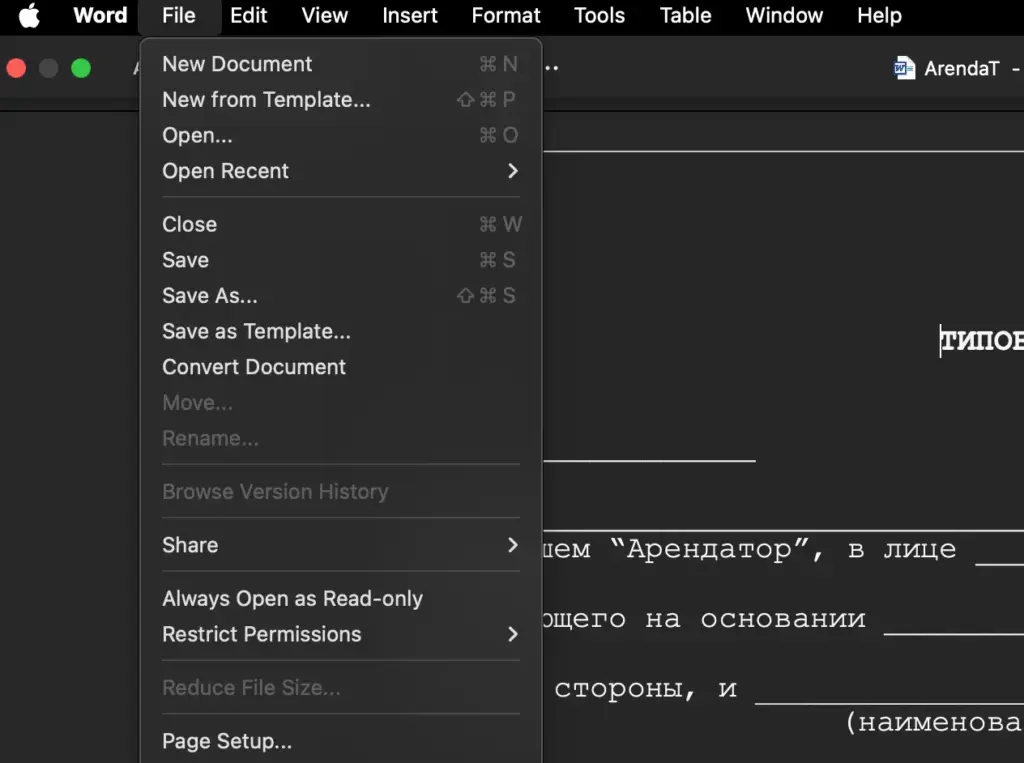Click the word "Арендатор" in the document
This screenshot has height=763, width=1024.
709,549
